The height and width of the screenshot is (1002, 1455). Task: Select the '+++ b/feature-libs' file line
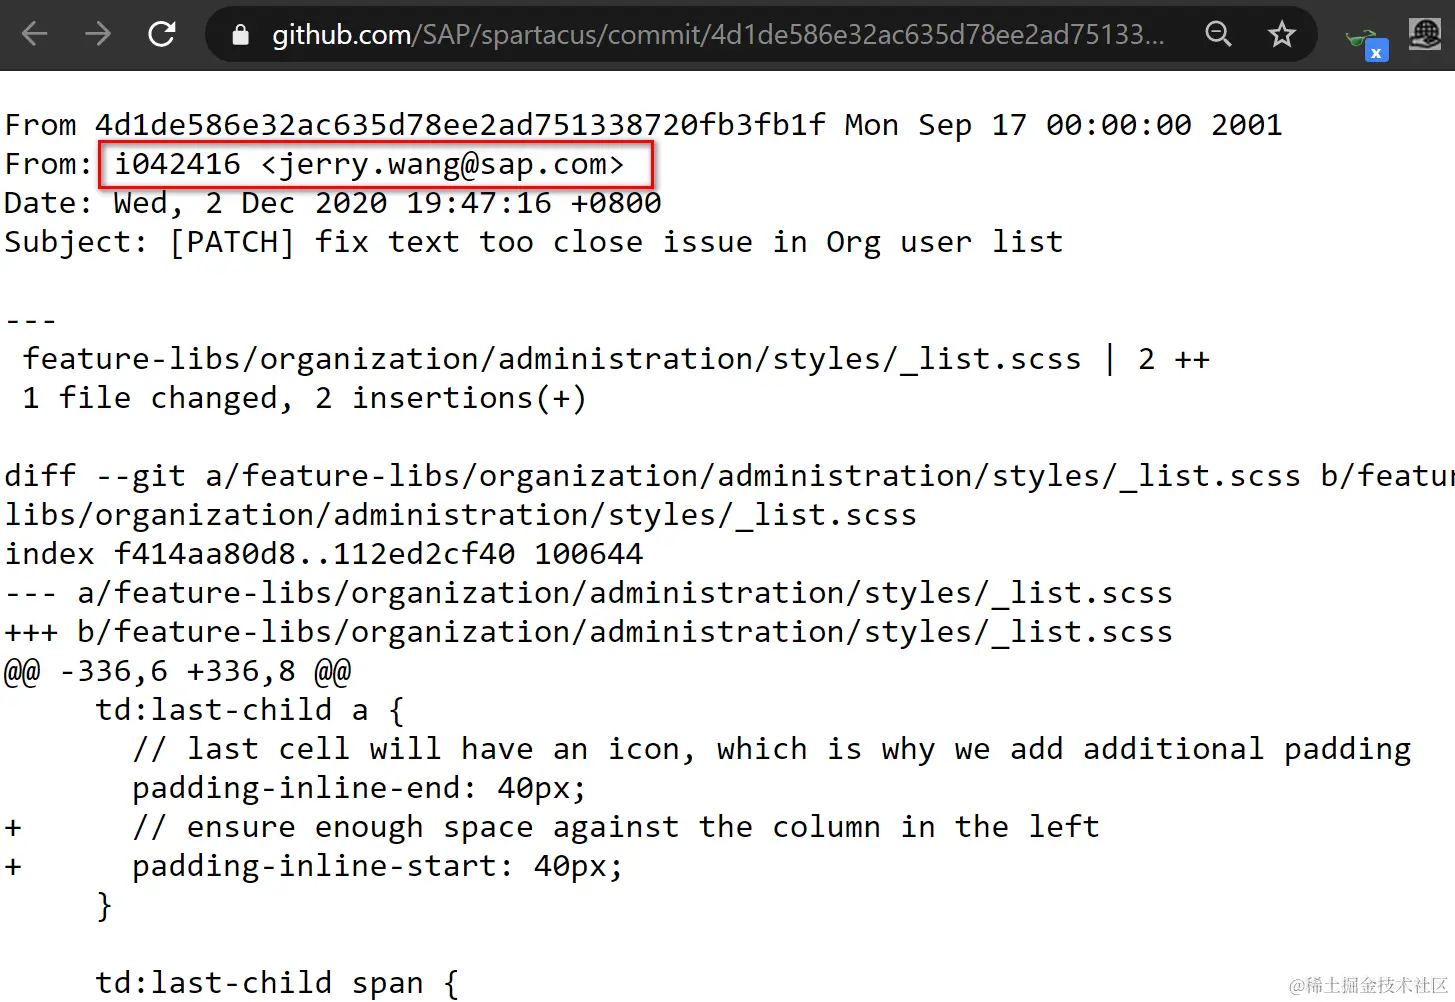tap(588, 633)
